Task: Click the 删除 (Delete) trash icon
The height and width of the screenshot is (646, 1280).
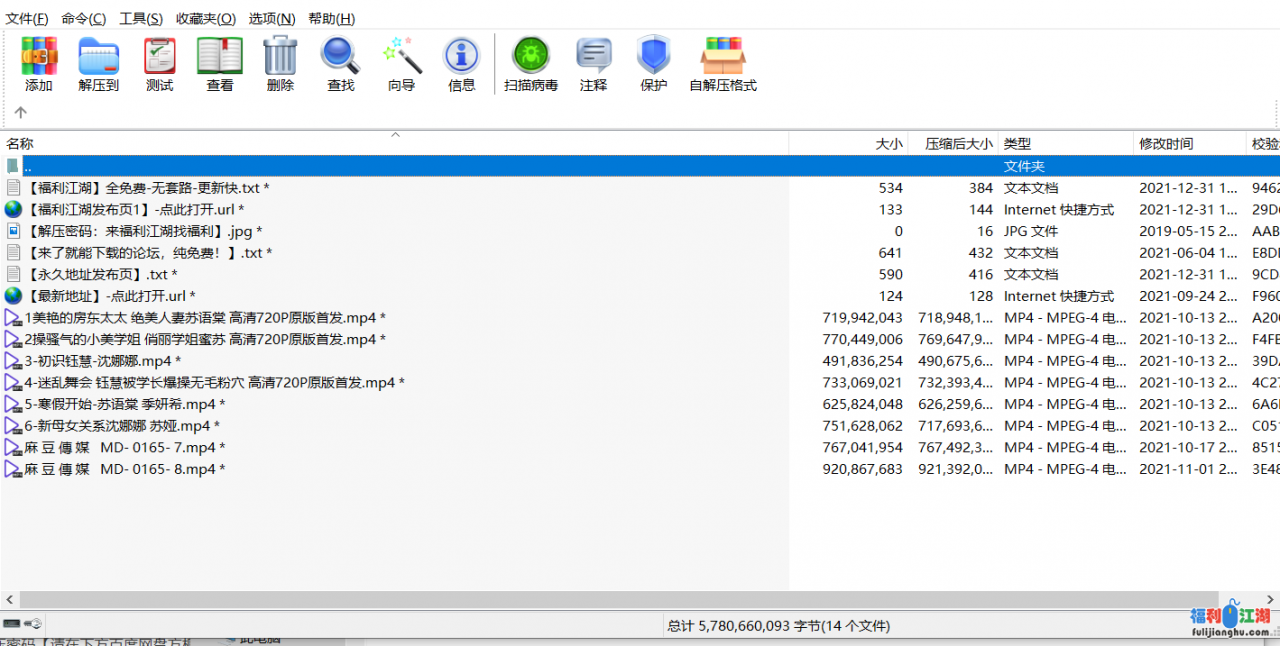Action: (280, 63)
